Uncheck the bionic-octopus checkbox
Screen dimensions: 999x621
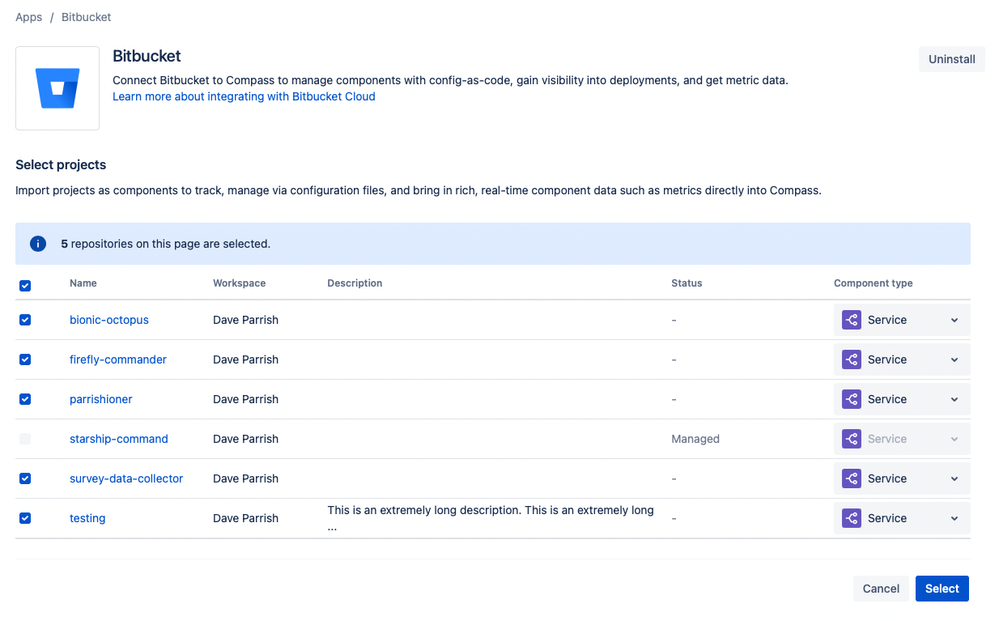[x=25, y=320]
